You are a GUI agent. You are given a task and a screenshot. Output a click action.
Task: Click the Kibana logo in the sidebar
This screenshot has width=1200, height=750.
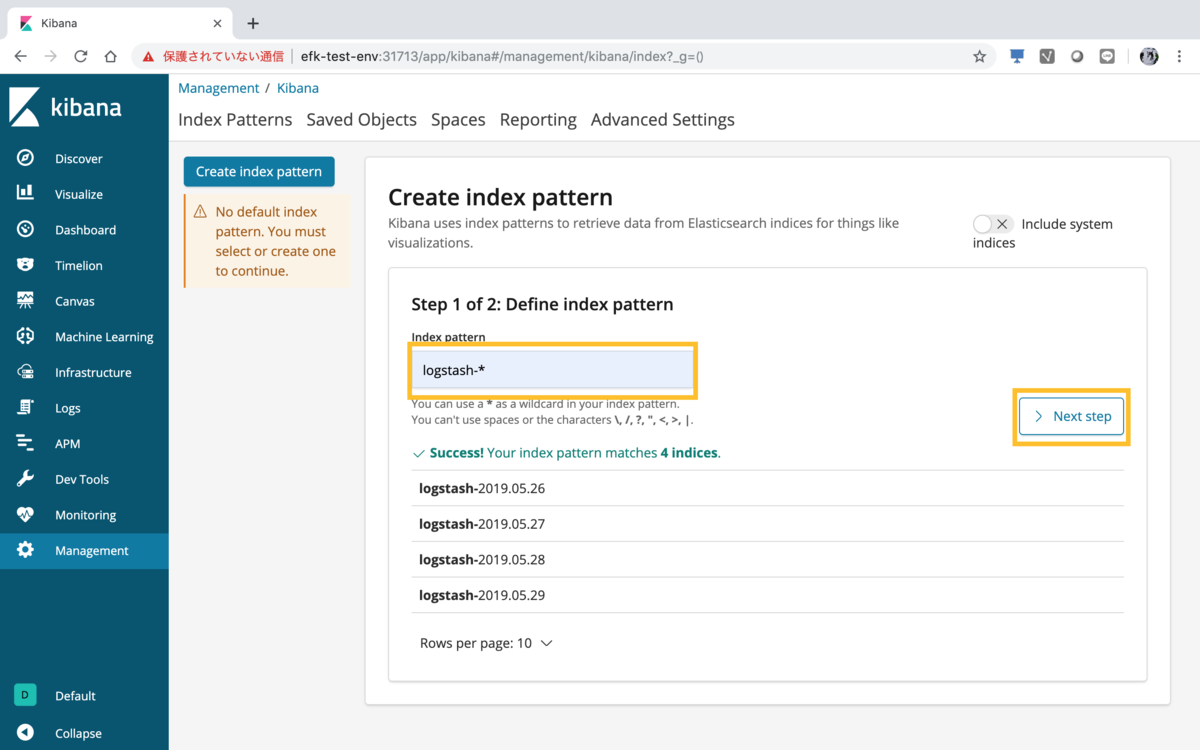click(x=66, y=107)
